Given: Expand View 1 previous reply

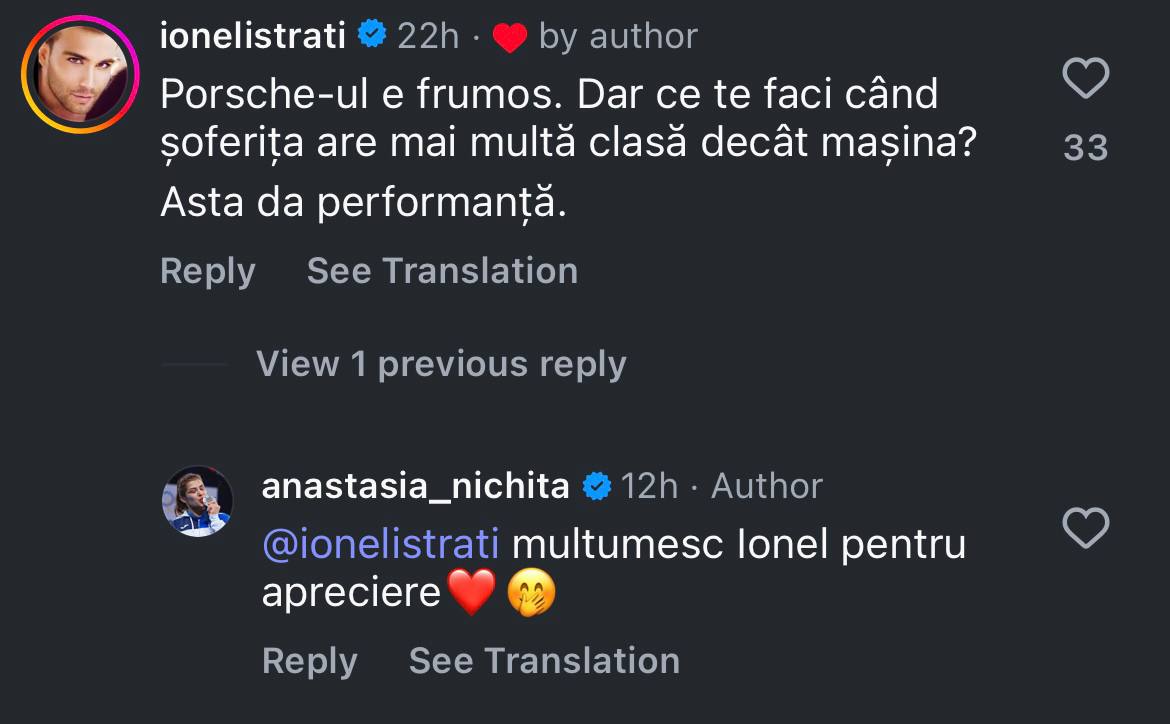Looking at the screenshot, I should point(441,363).
